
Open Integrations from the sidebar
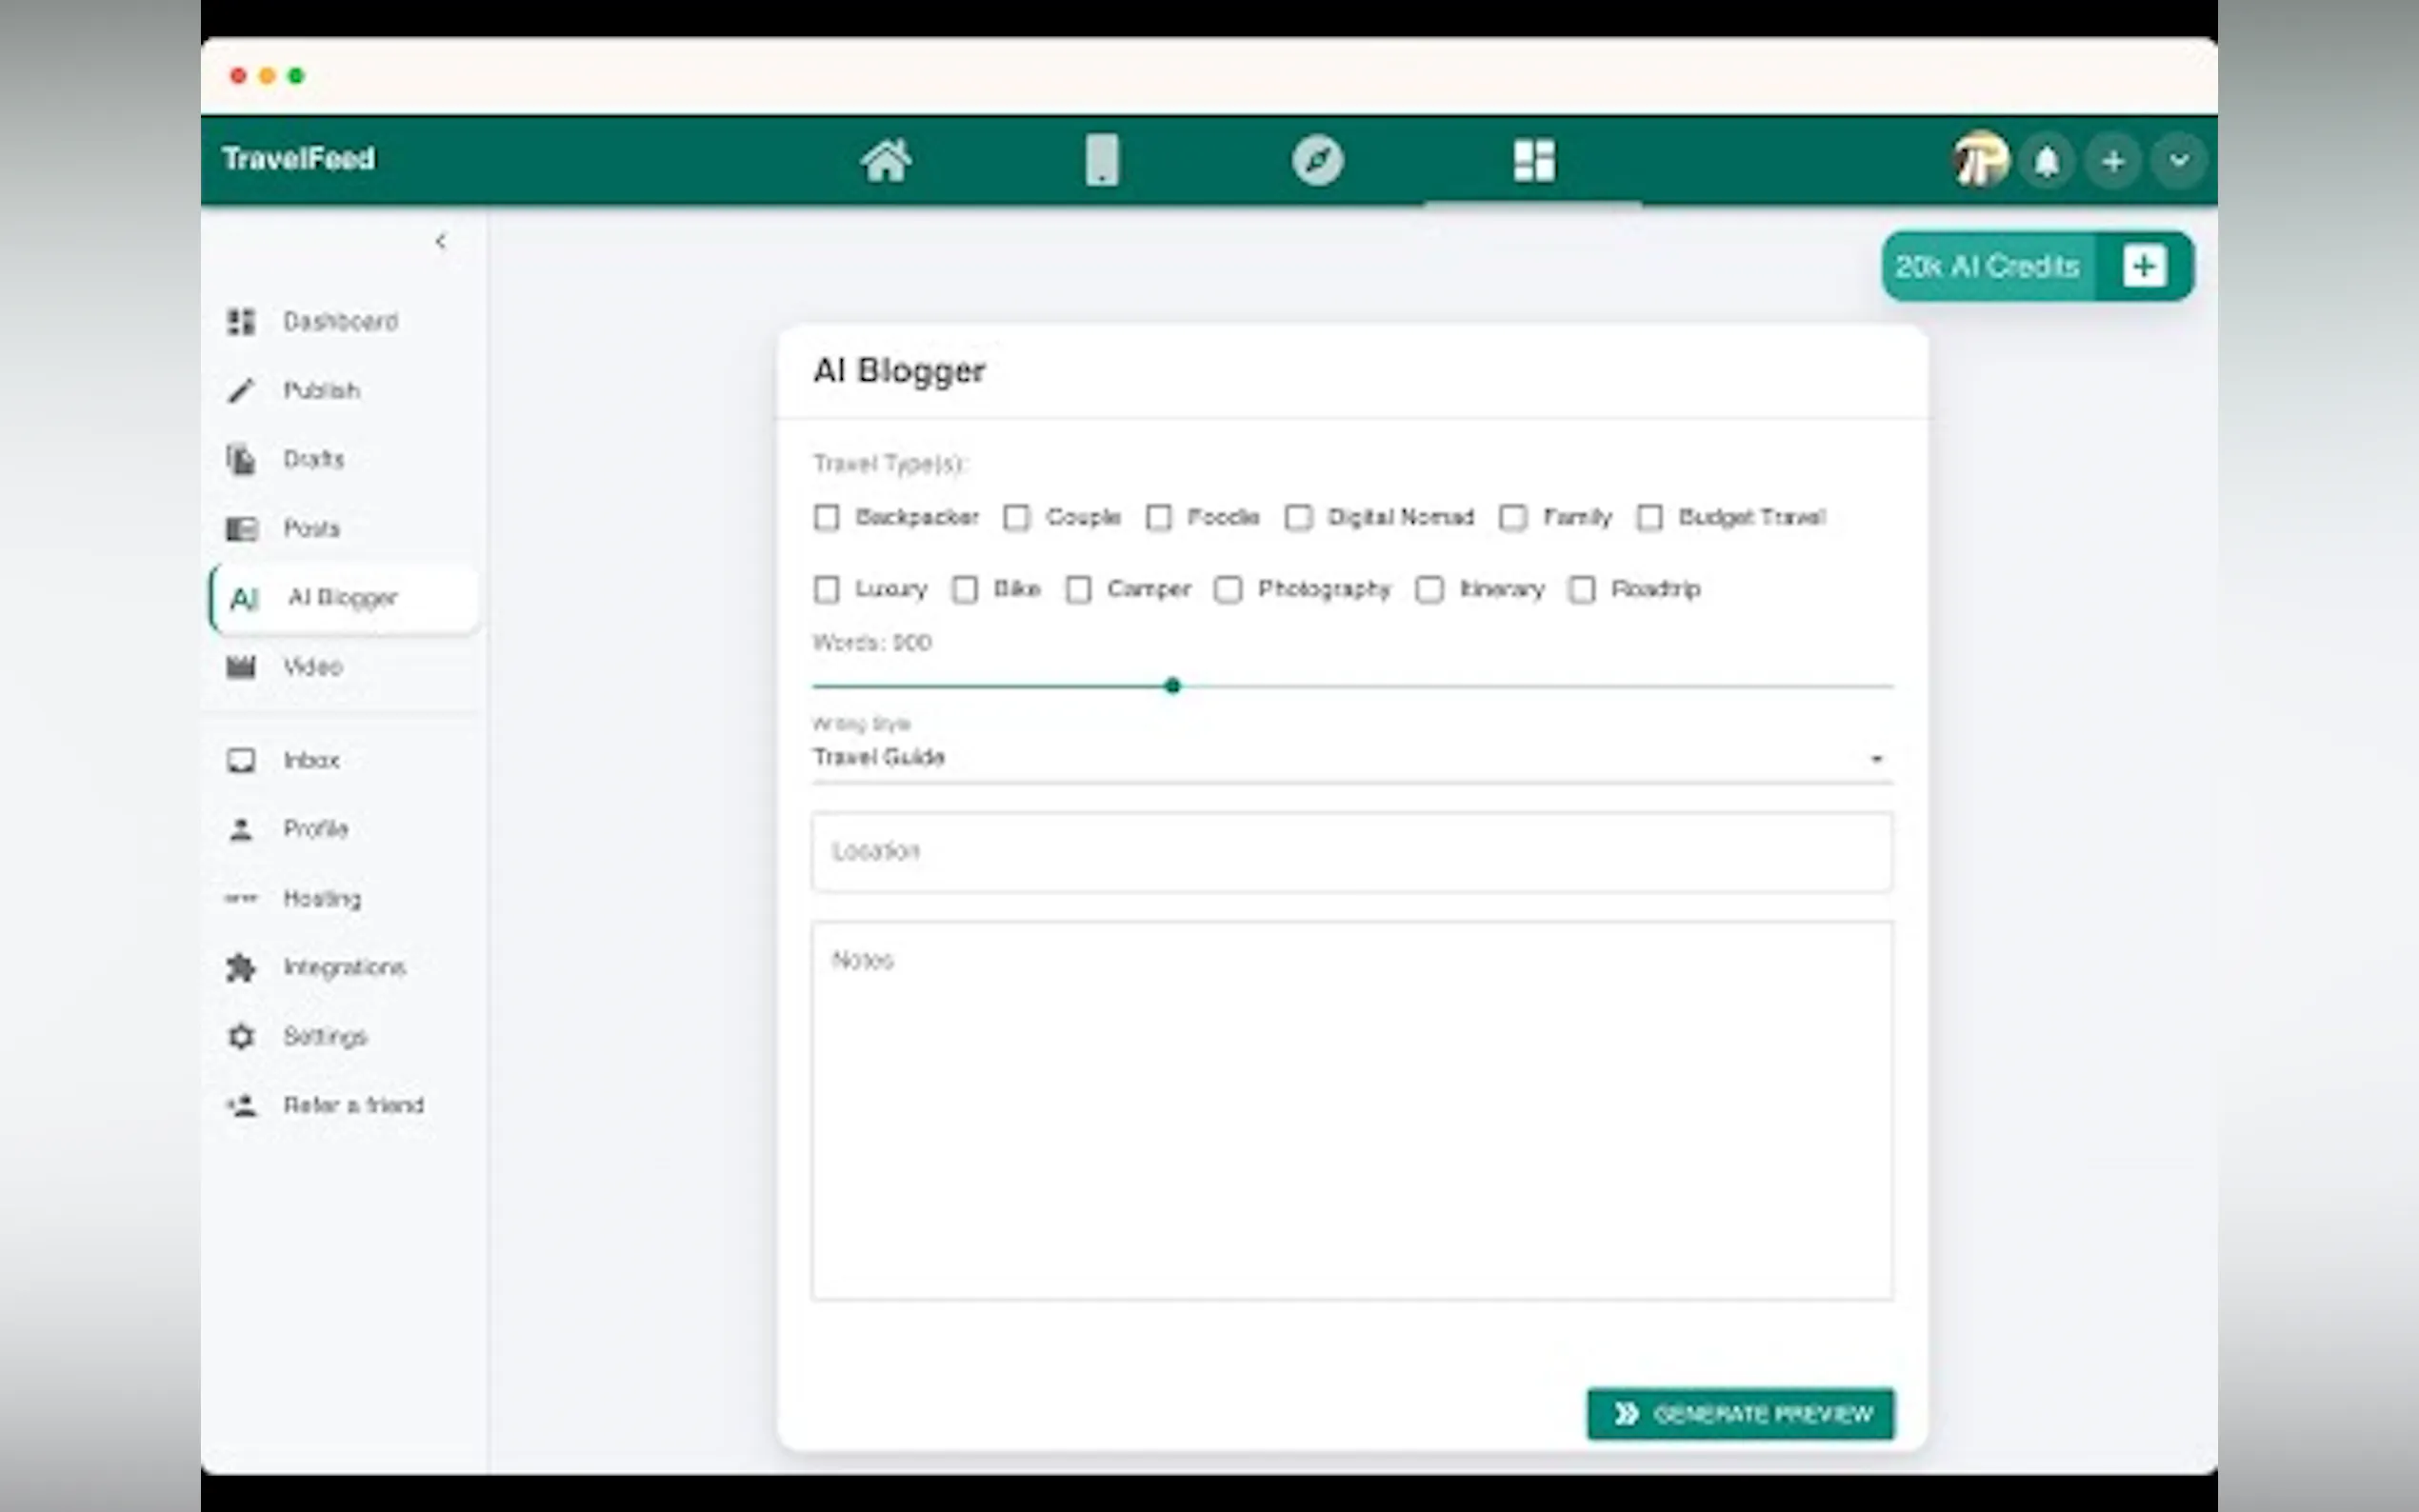(343, 967)
